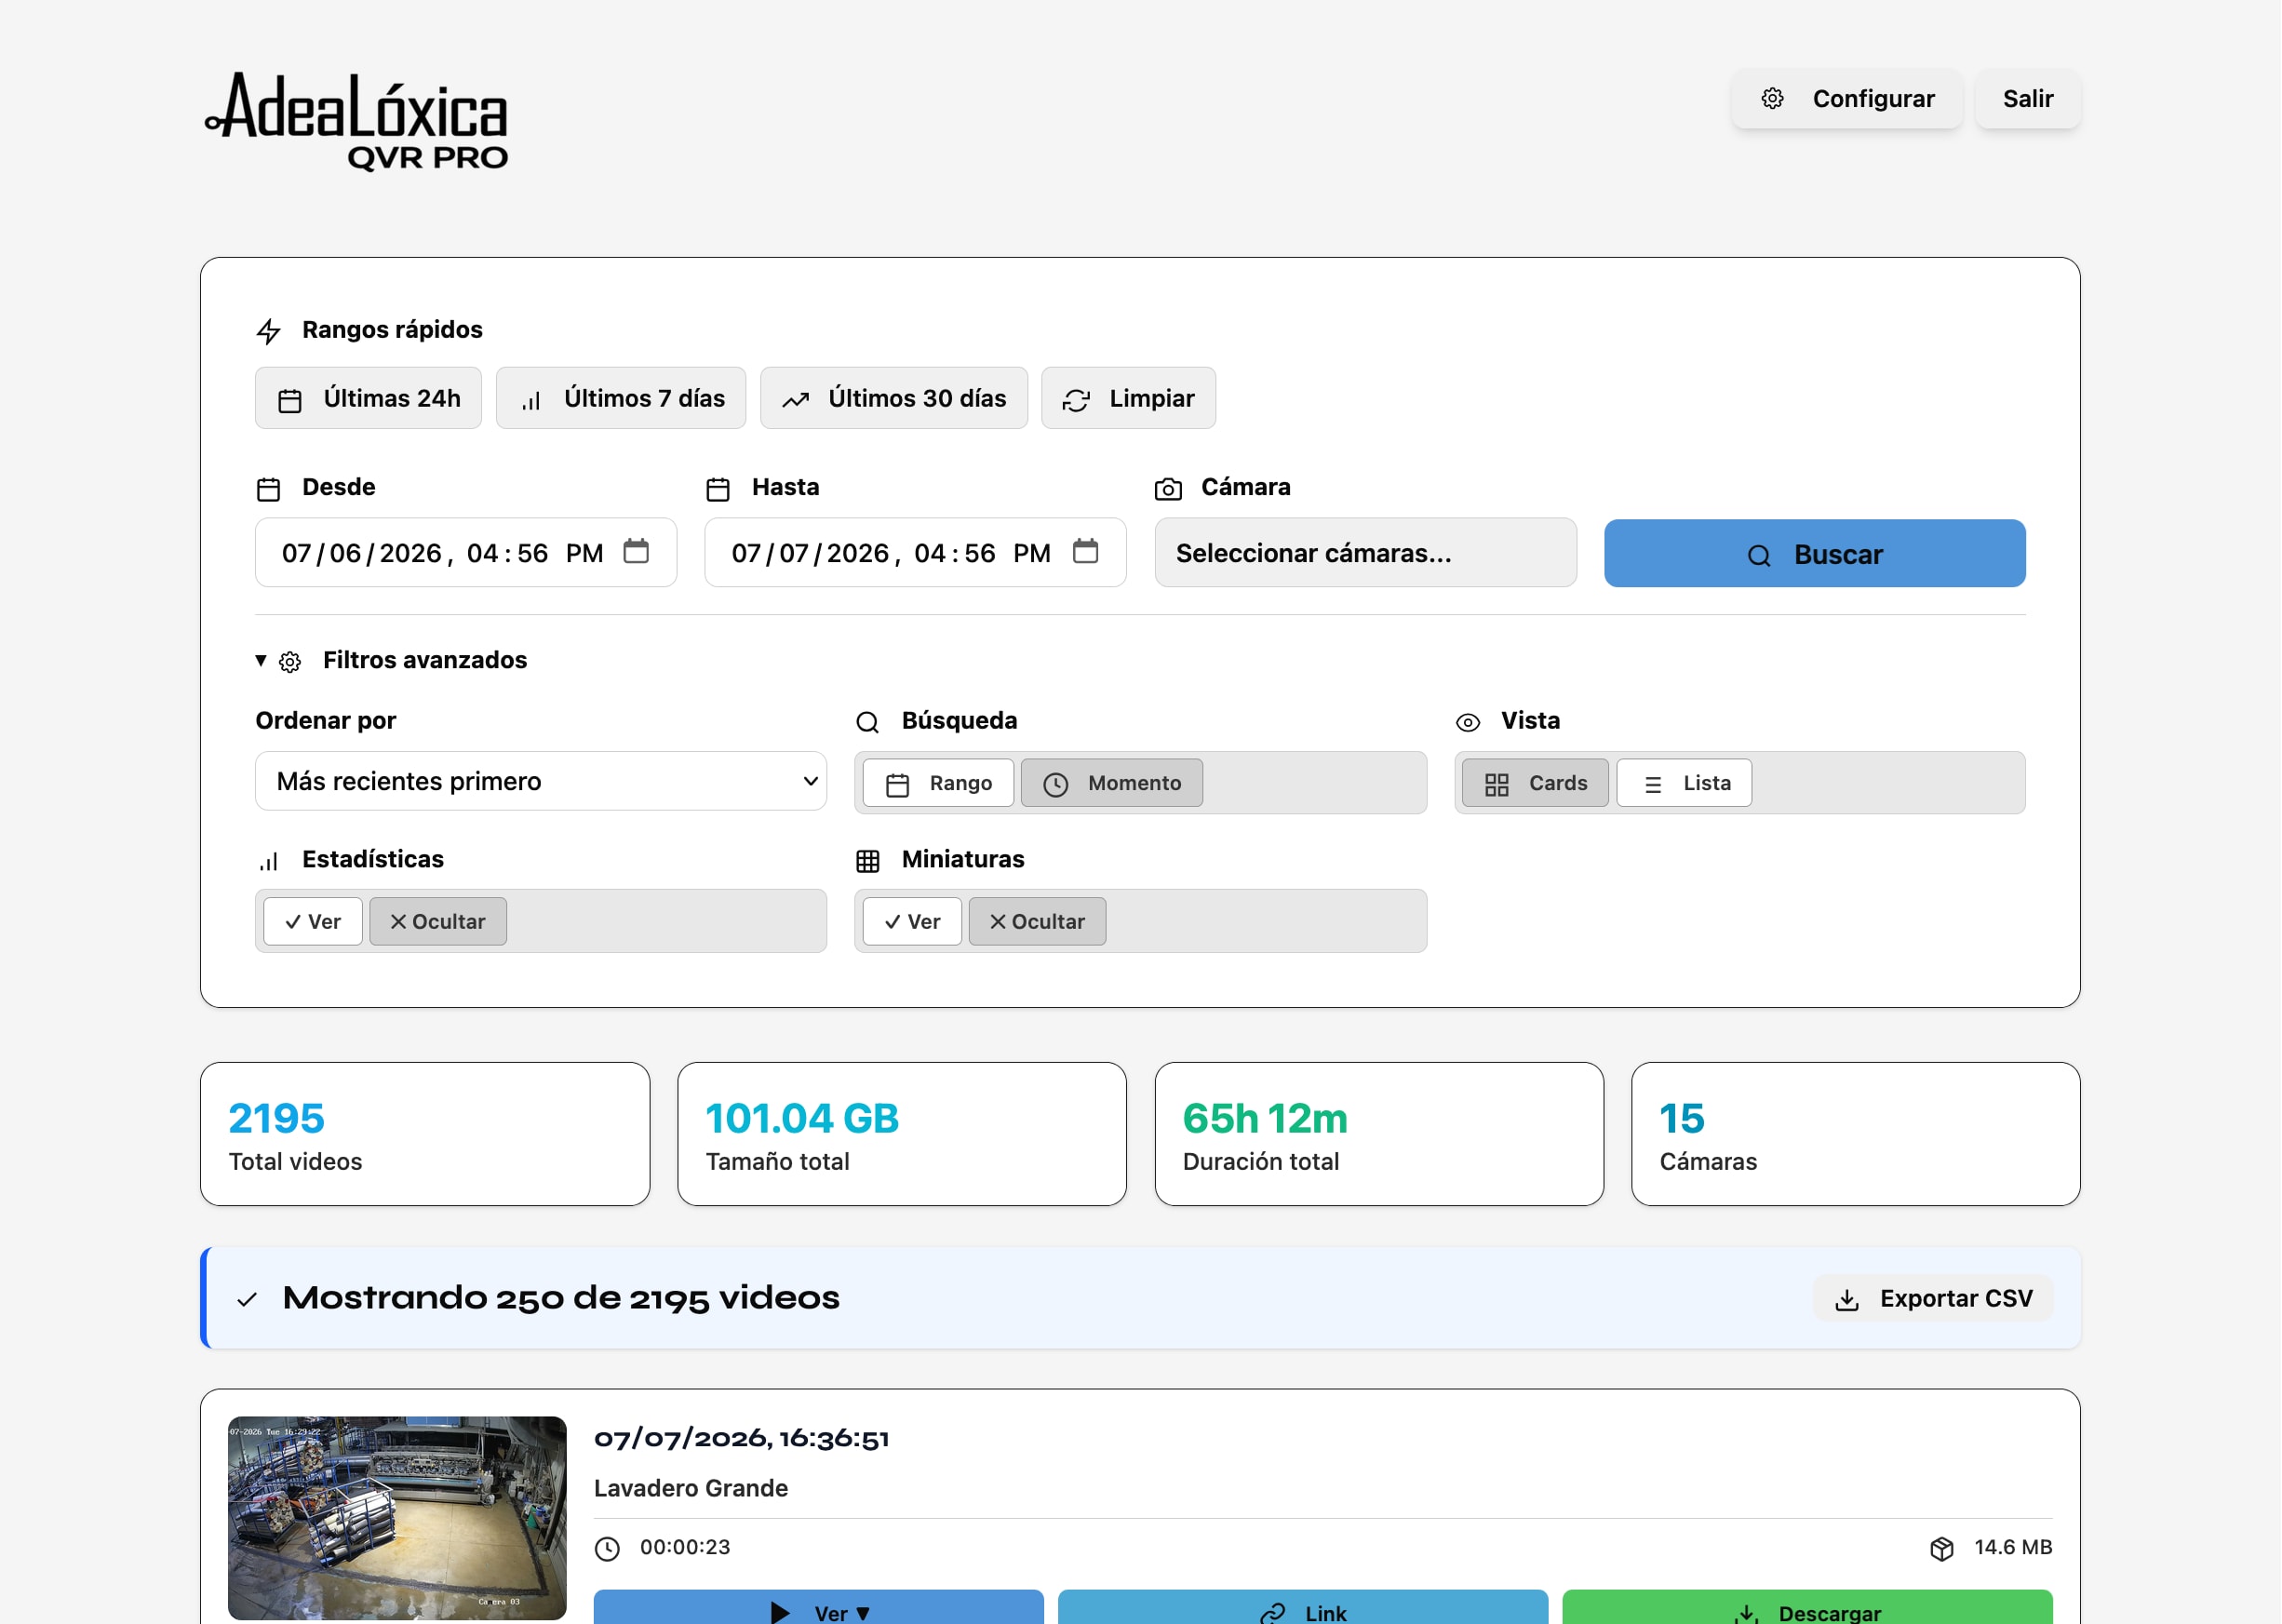This screenshot has height=1624, width=2282.
Task: Click the 07/07/2026, 16:36:51 video title
Action: [741, 1438]
